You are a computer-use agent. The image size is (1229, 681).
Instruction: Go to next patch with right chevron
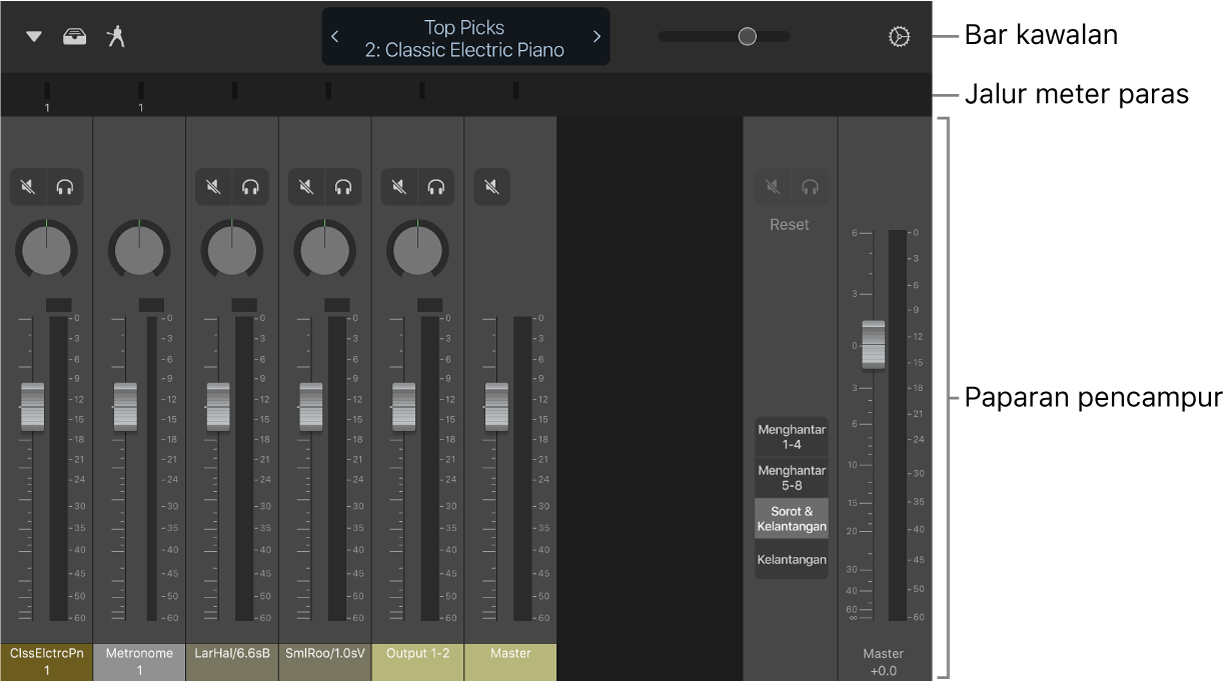(x=597, y=37)
